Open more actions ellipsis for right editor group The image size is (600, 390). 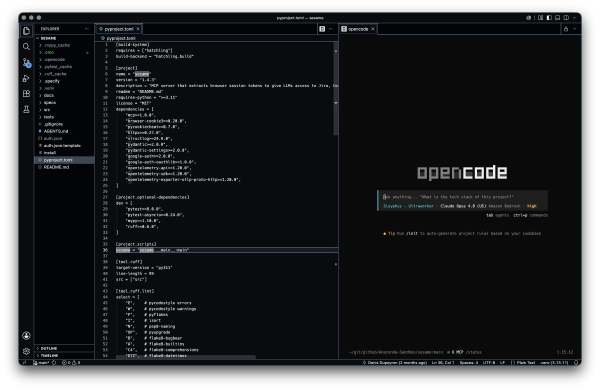pos(575,29)
